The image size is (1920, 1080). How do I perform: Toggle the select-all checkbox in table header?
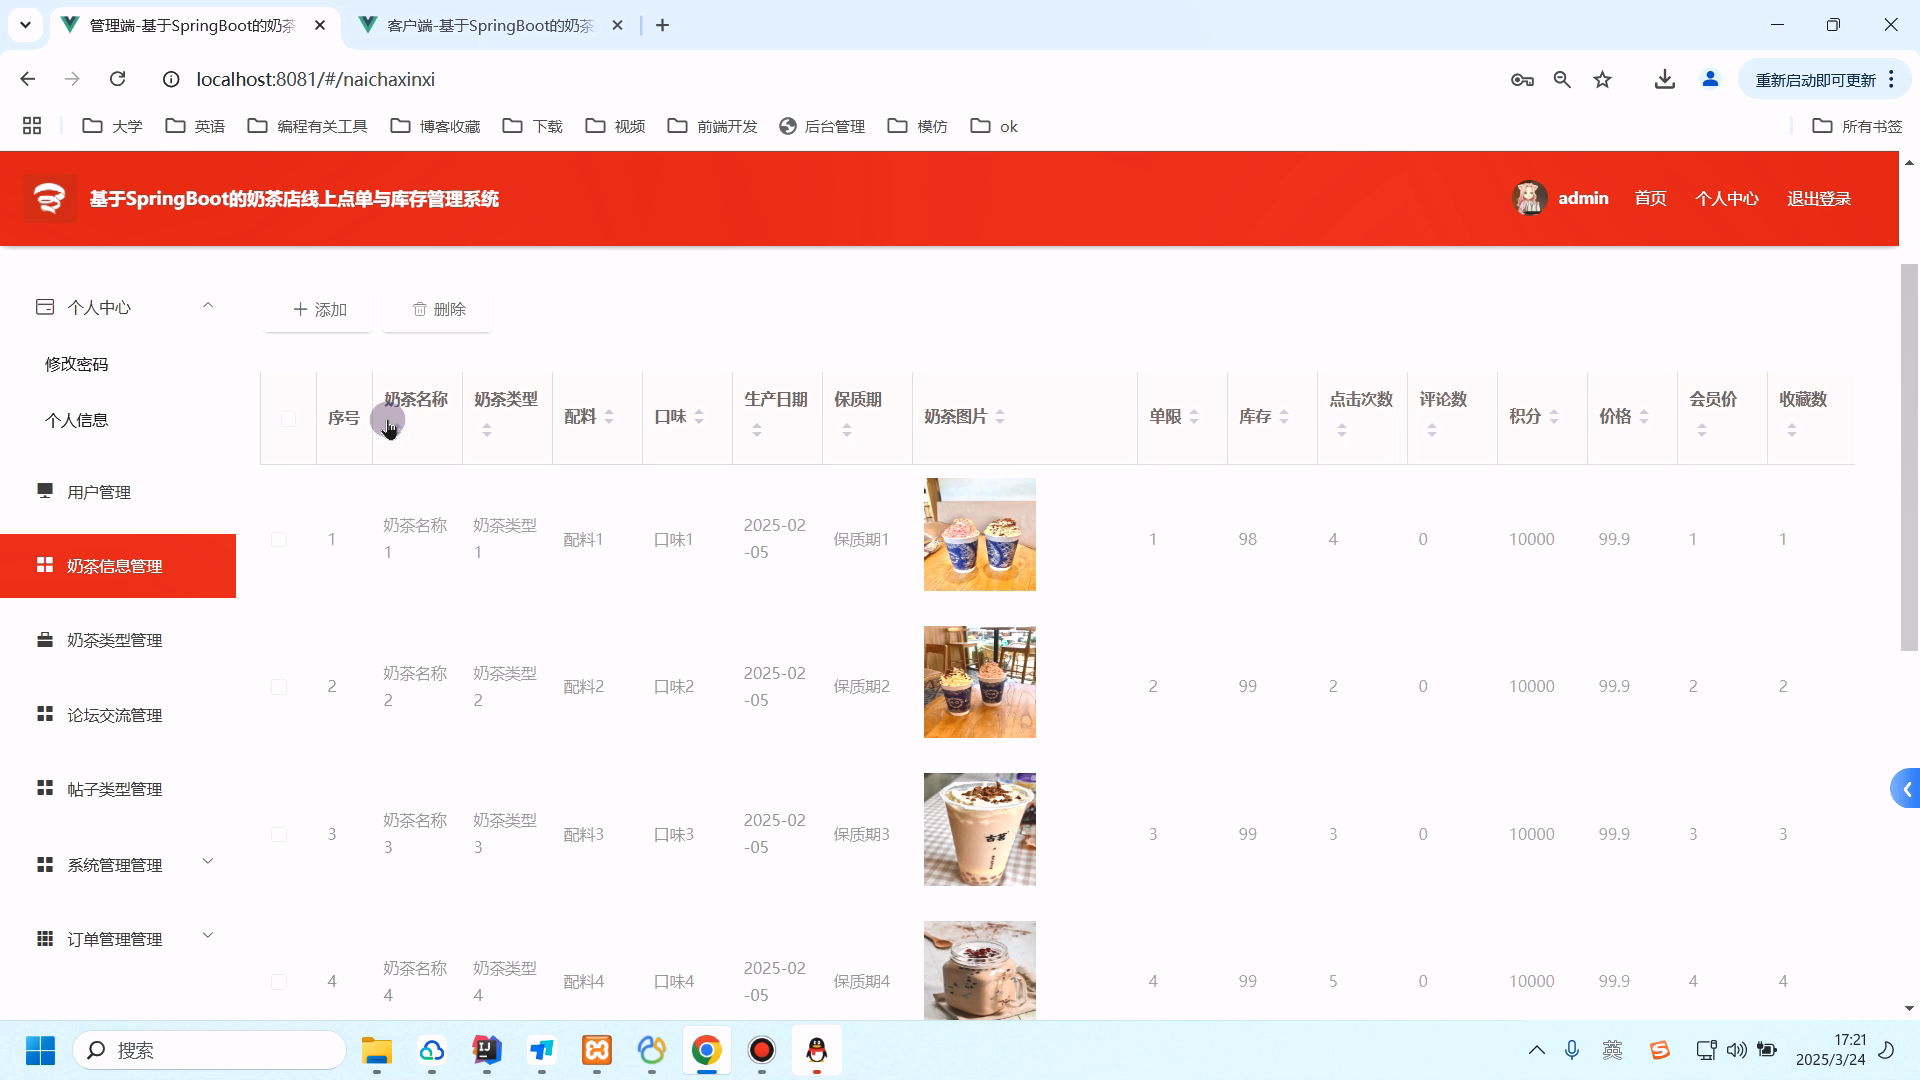pyautogui.click(x=287, y=418)
